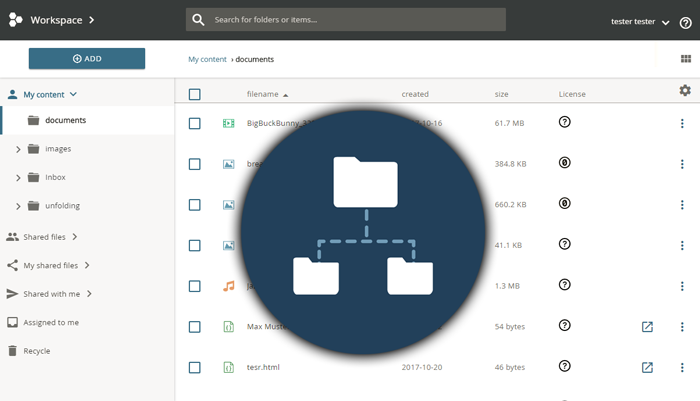Image resolution: width=700 pixels, height=401 pixels.
Task: Click the search magnifier icon
Action: click(199, 20)
